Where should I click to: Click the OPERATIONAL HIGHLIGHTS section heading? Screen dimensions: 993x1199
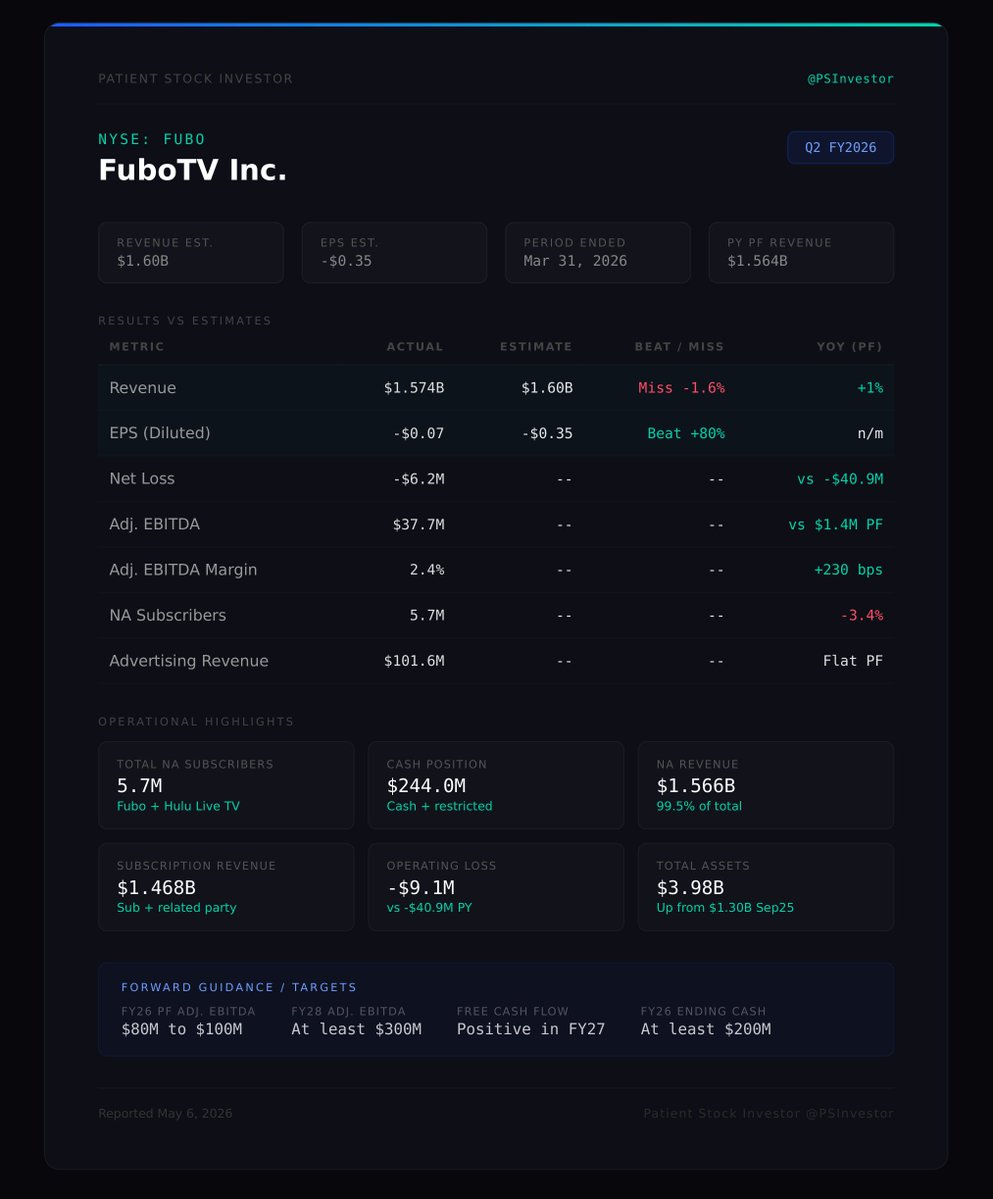196,722
